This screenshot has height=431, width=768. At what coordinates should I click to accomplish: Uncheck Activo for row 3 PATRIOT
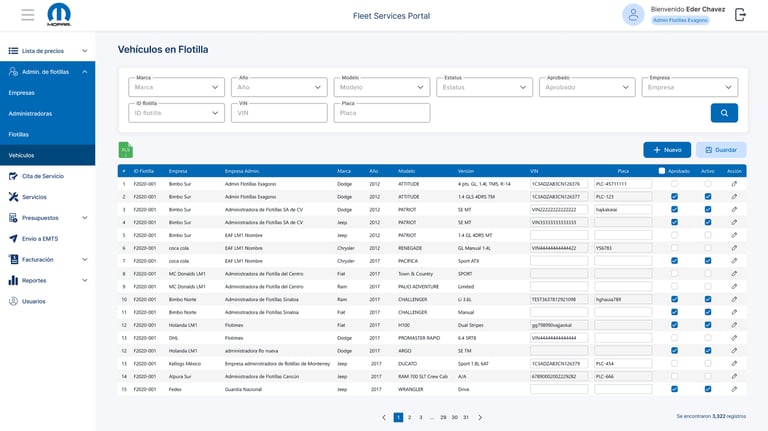708,210
